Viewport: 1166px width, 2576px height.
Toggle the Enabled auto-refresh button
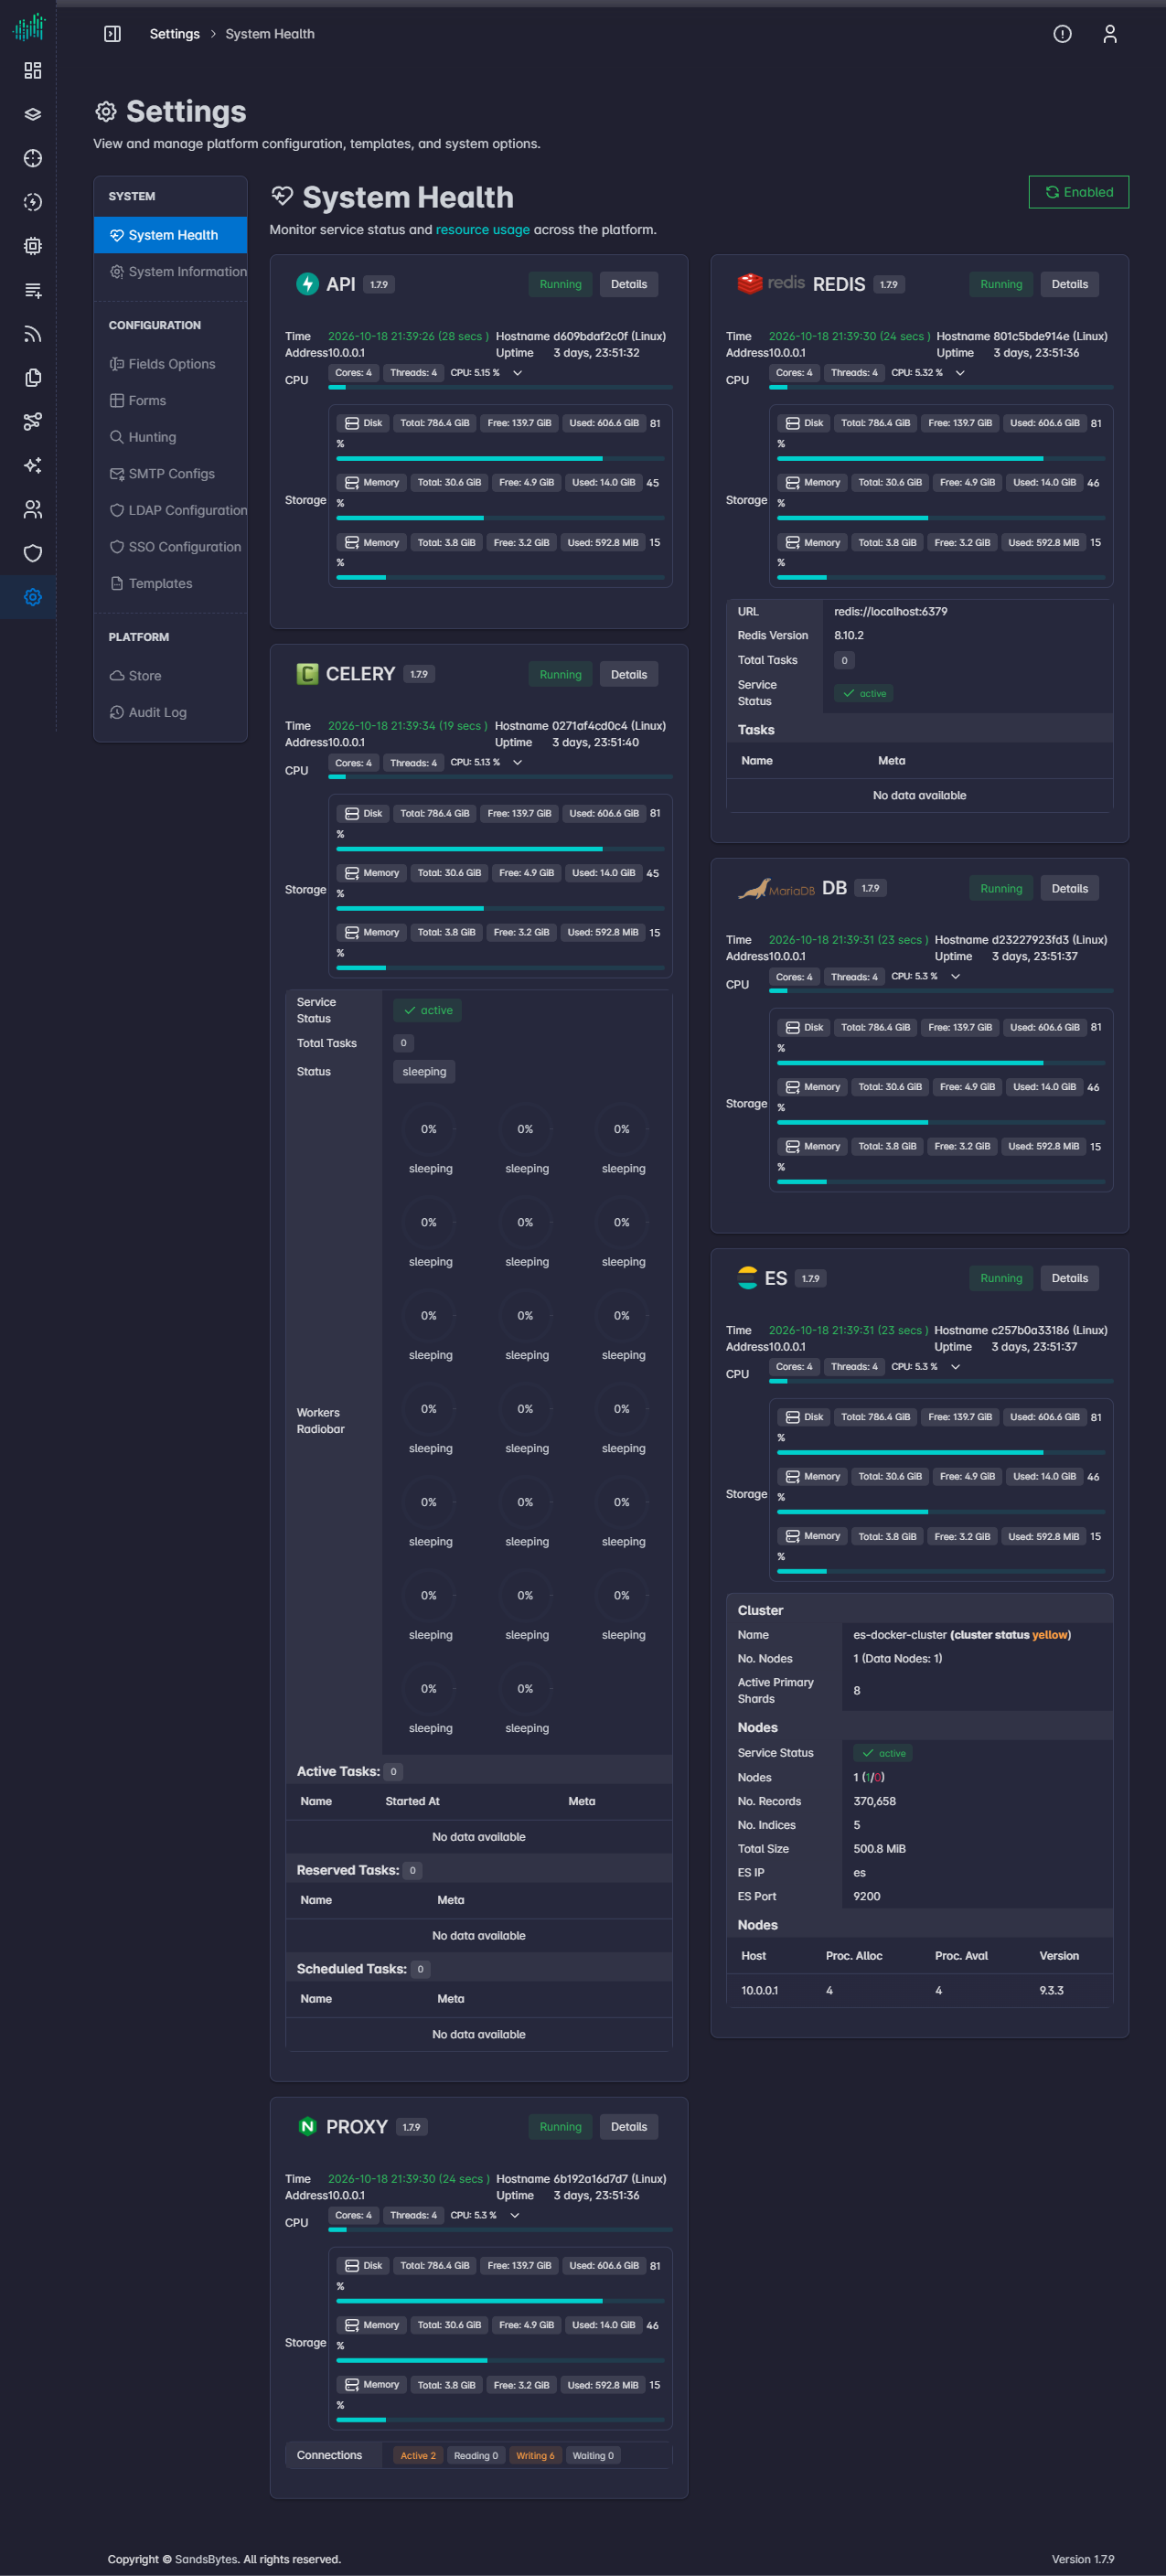[1078, 192]
